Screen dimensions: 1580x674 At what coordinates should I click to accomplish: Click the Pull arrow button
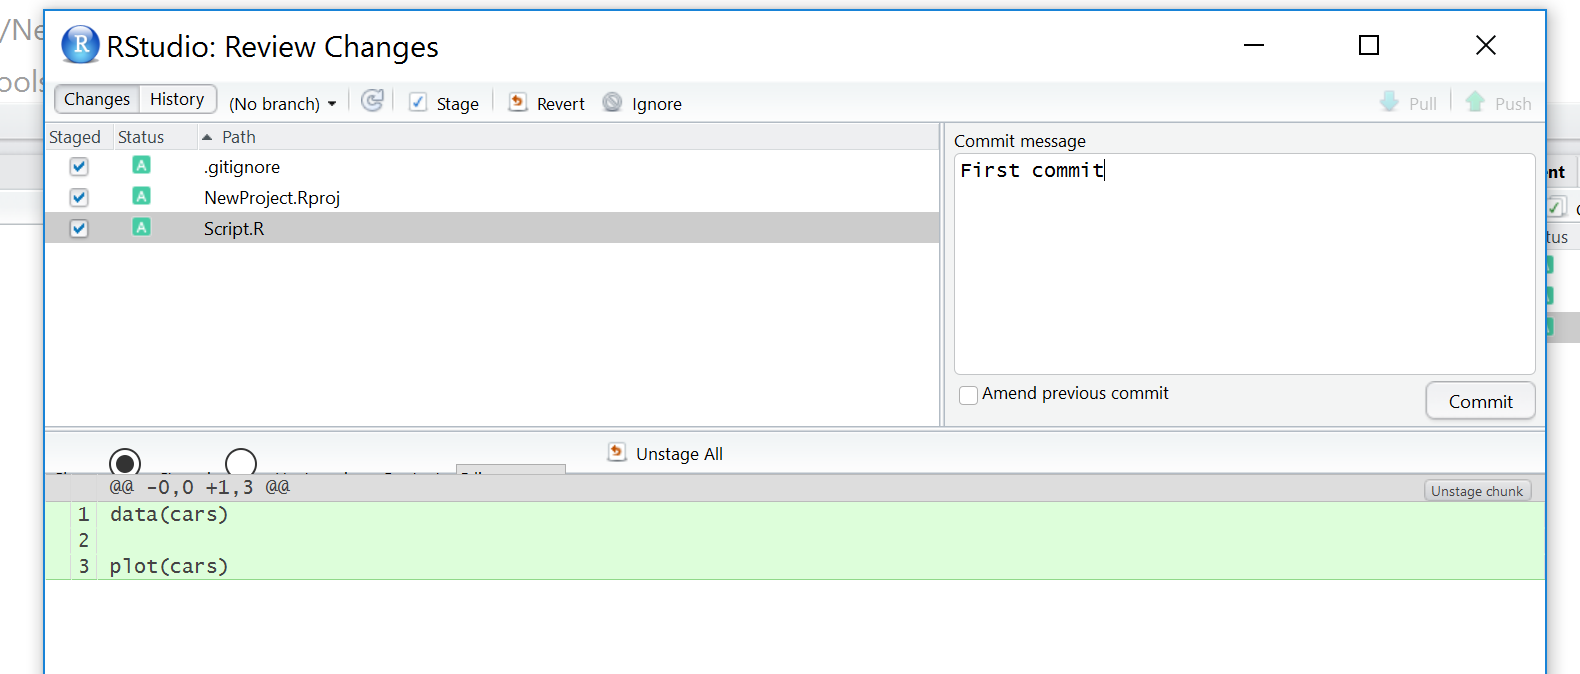point(1408,102)
